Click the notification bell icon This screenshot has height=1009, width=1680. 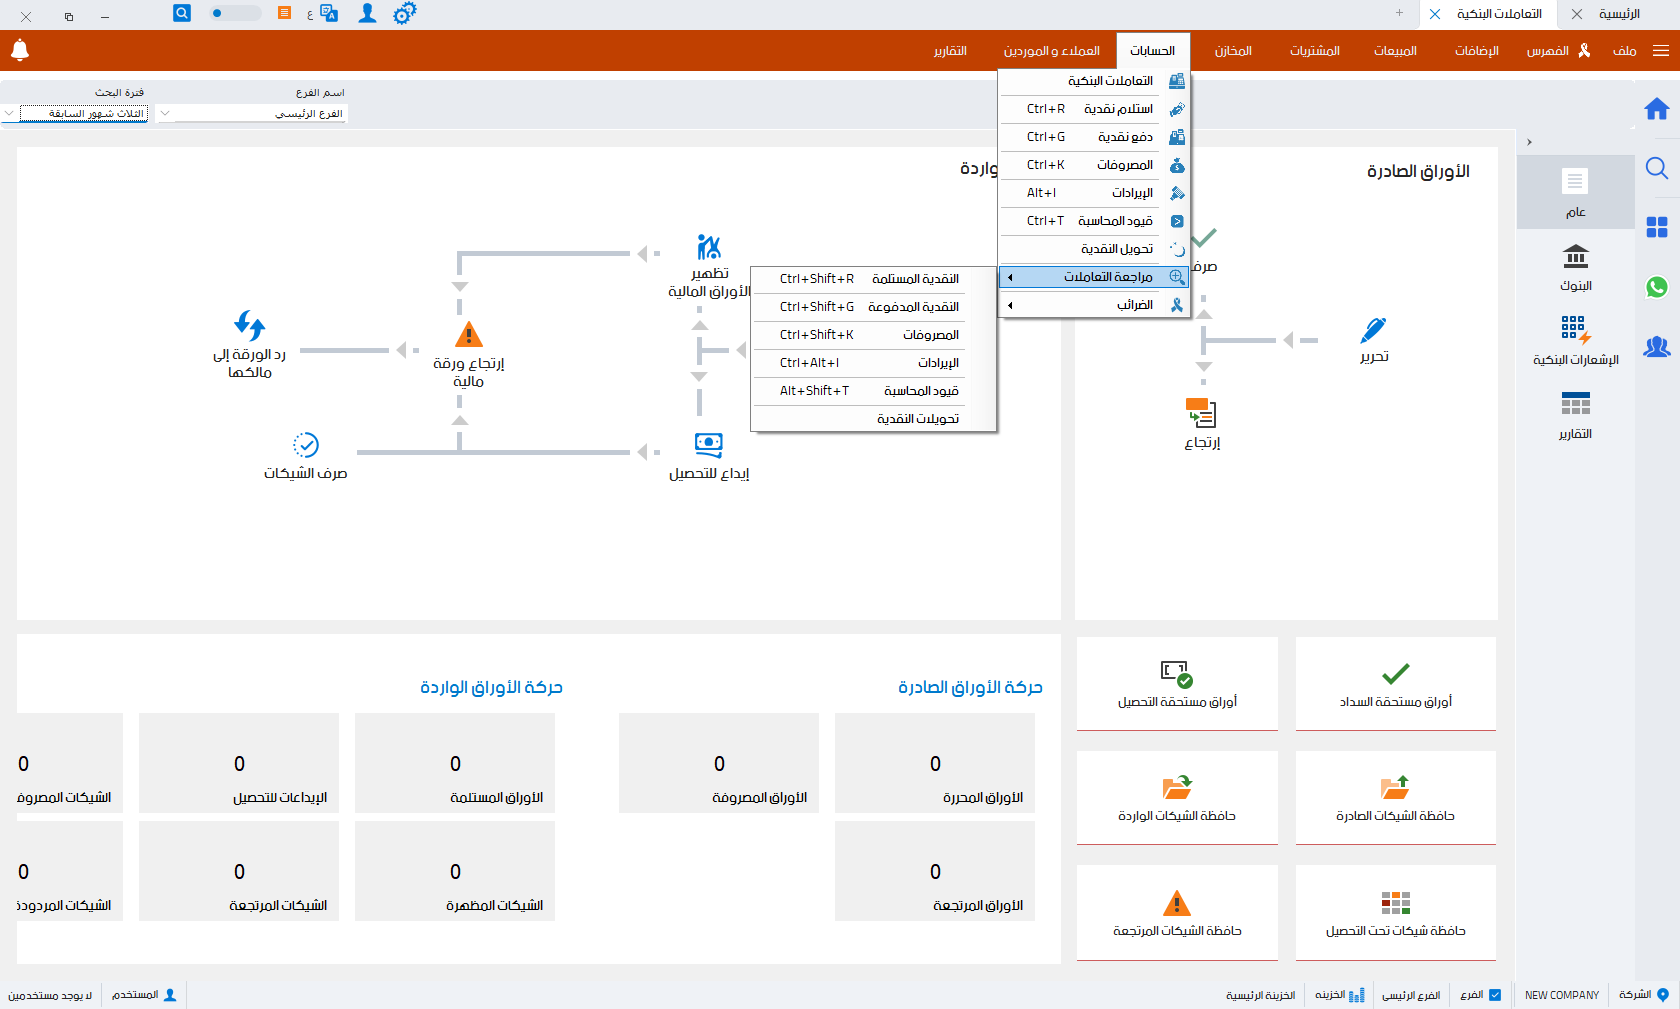coord(20,50)
